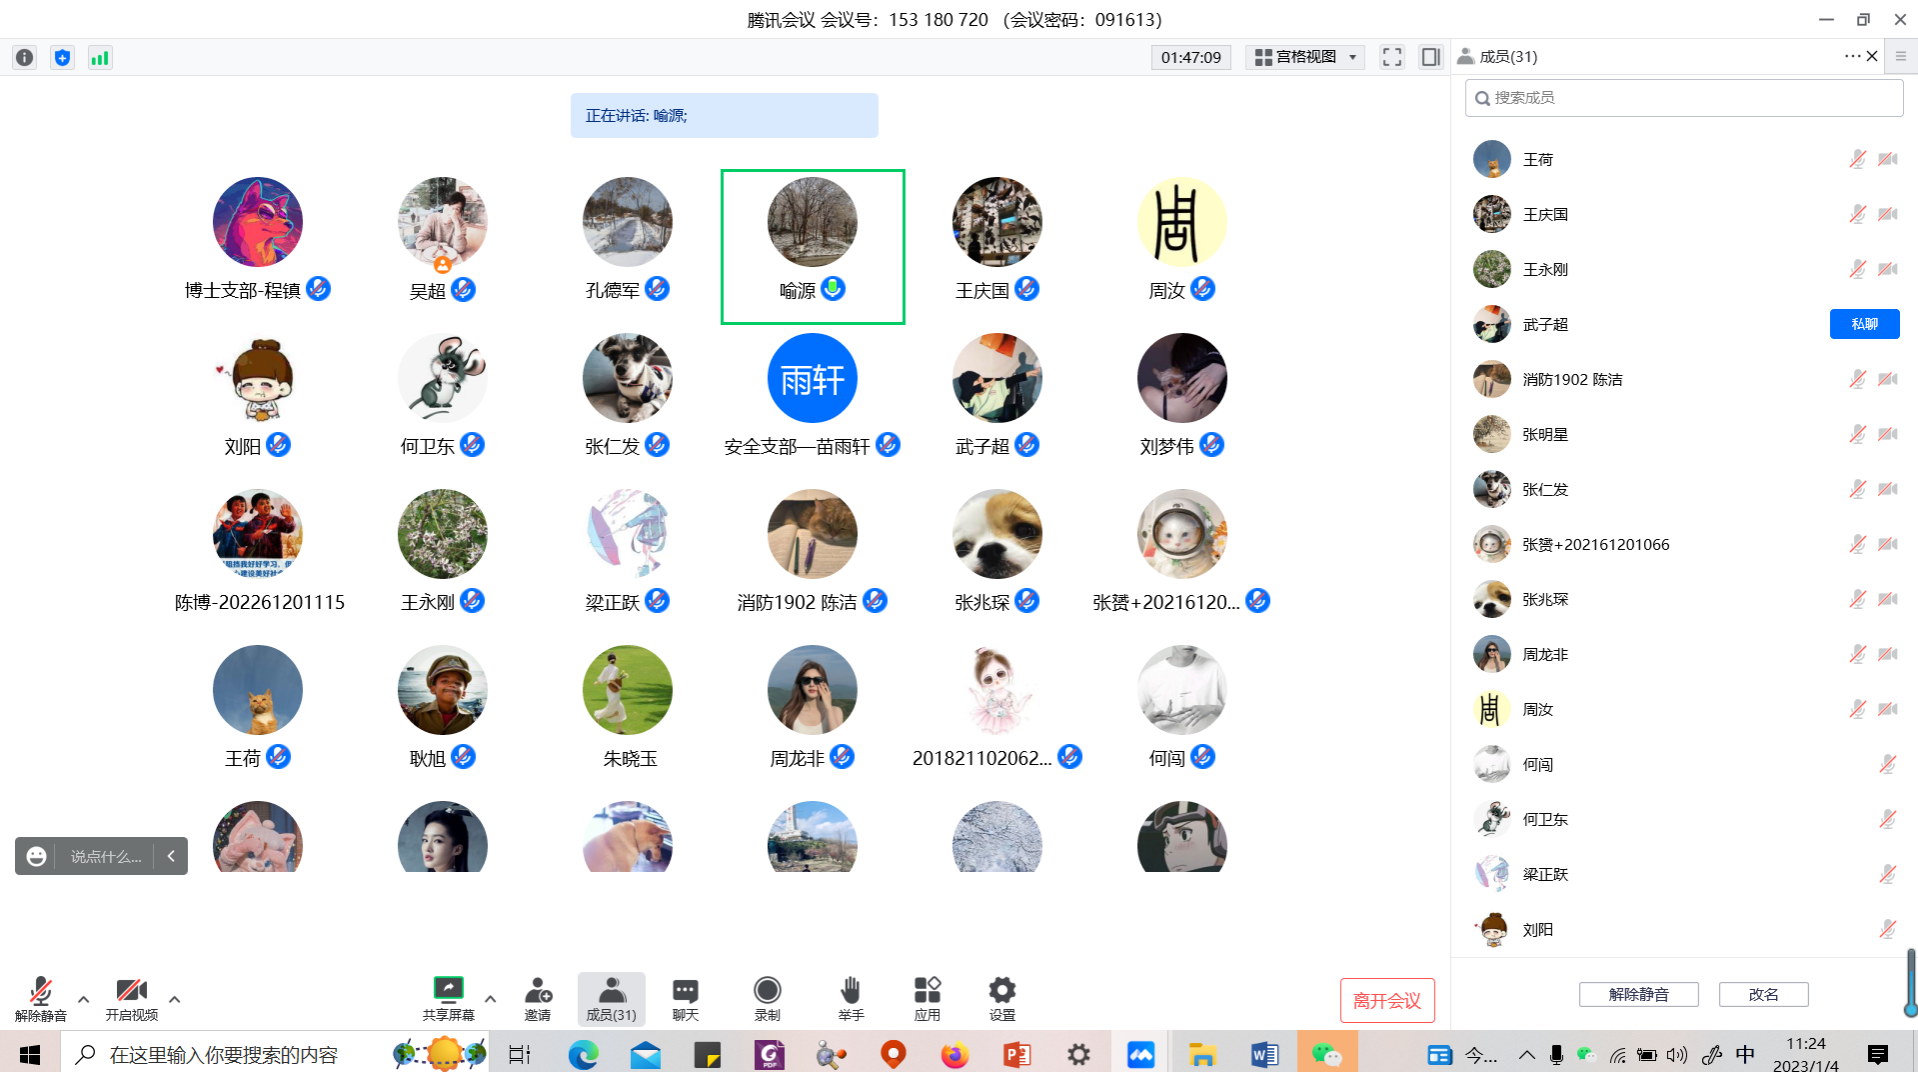Start recording with the 录制 button

pyautogui.click(x=767, y=998)
